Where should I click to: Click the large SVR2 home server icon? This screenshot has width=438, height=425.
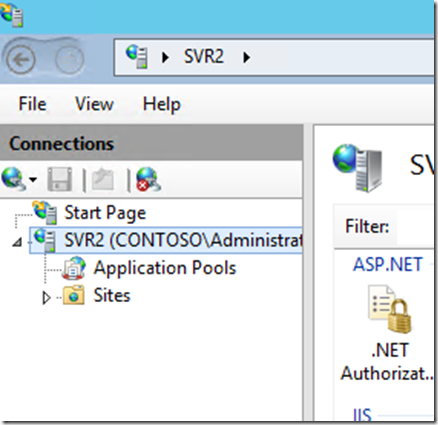tap(357, 168)
